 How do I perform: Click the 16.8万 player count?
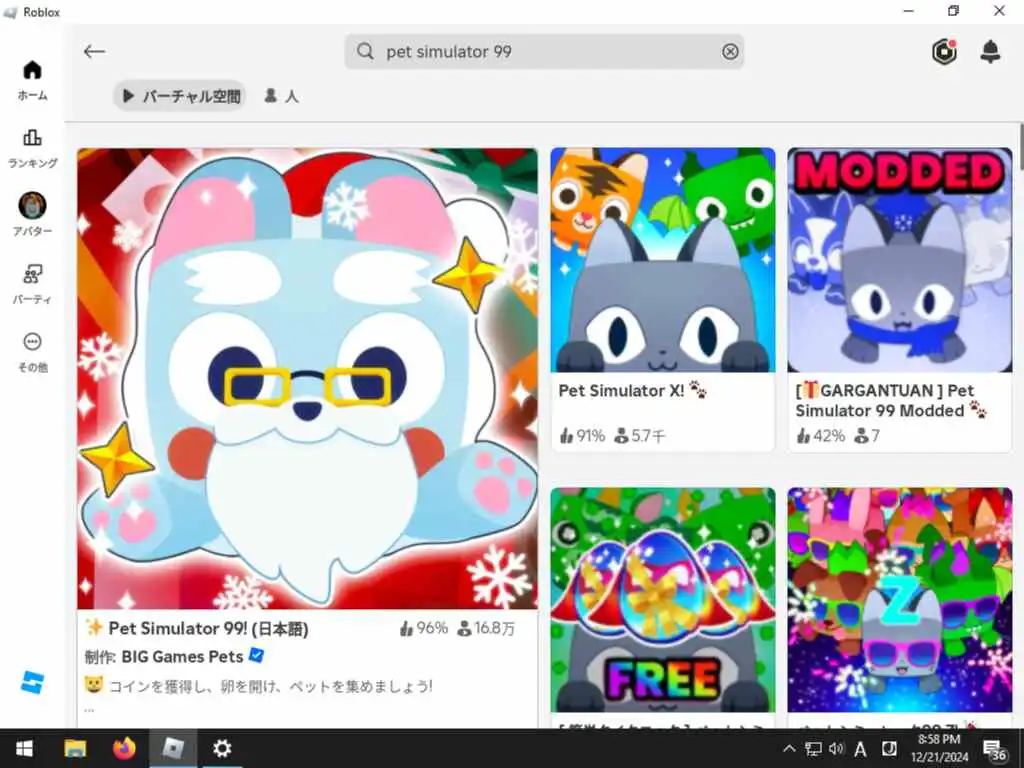pyautogui.click(x=485, y=628)
